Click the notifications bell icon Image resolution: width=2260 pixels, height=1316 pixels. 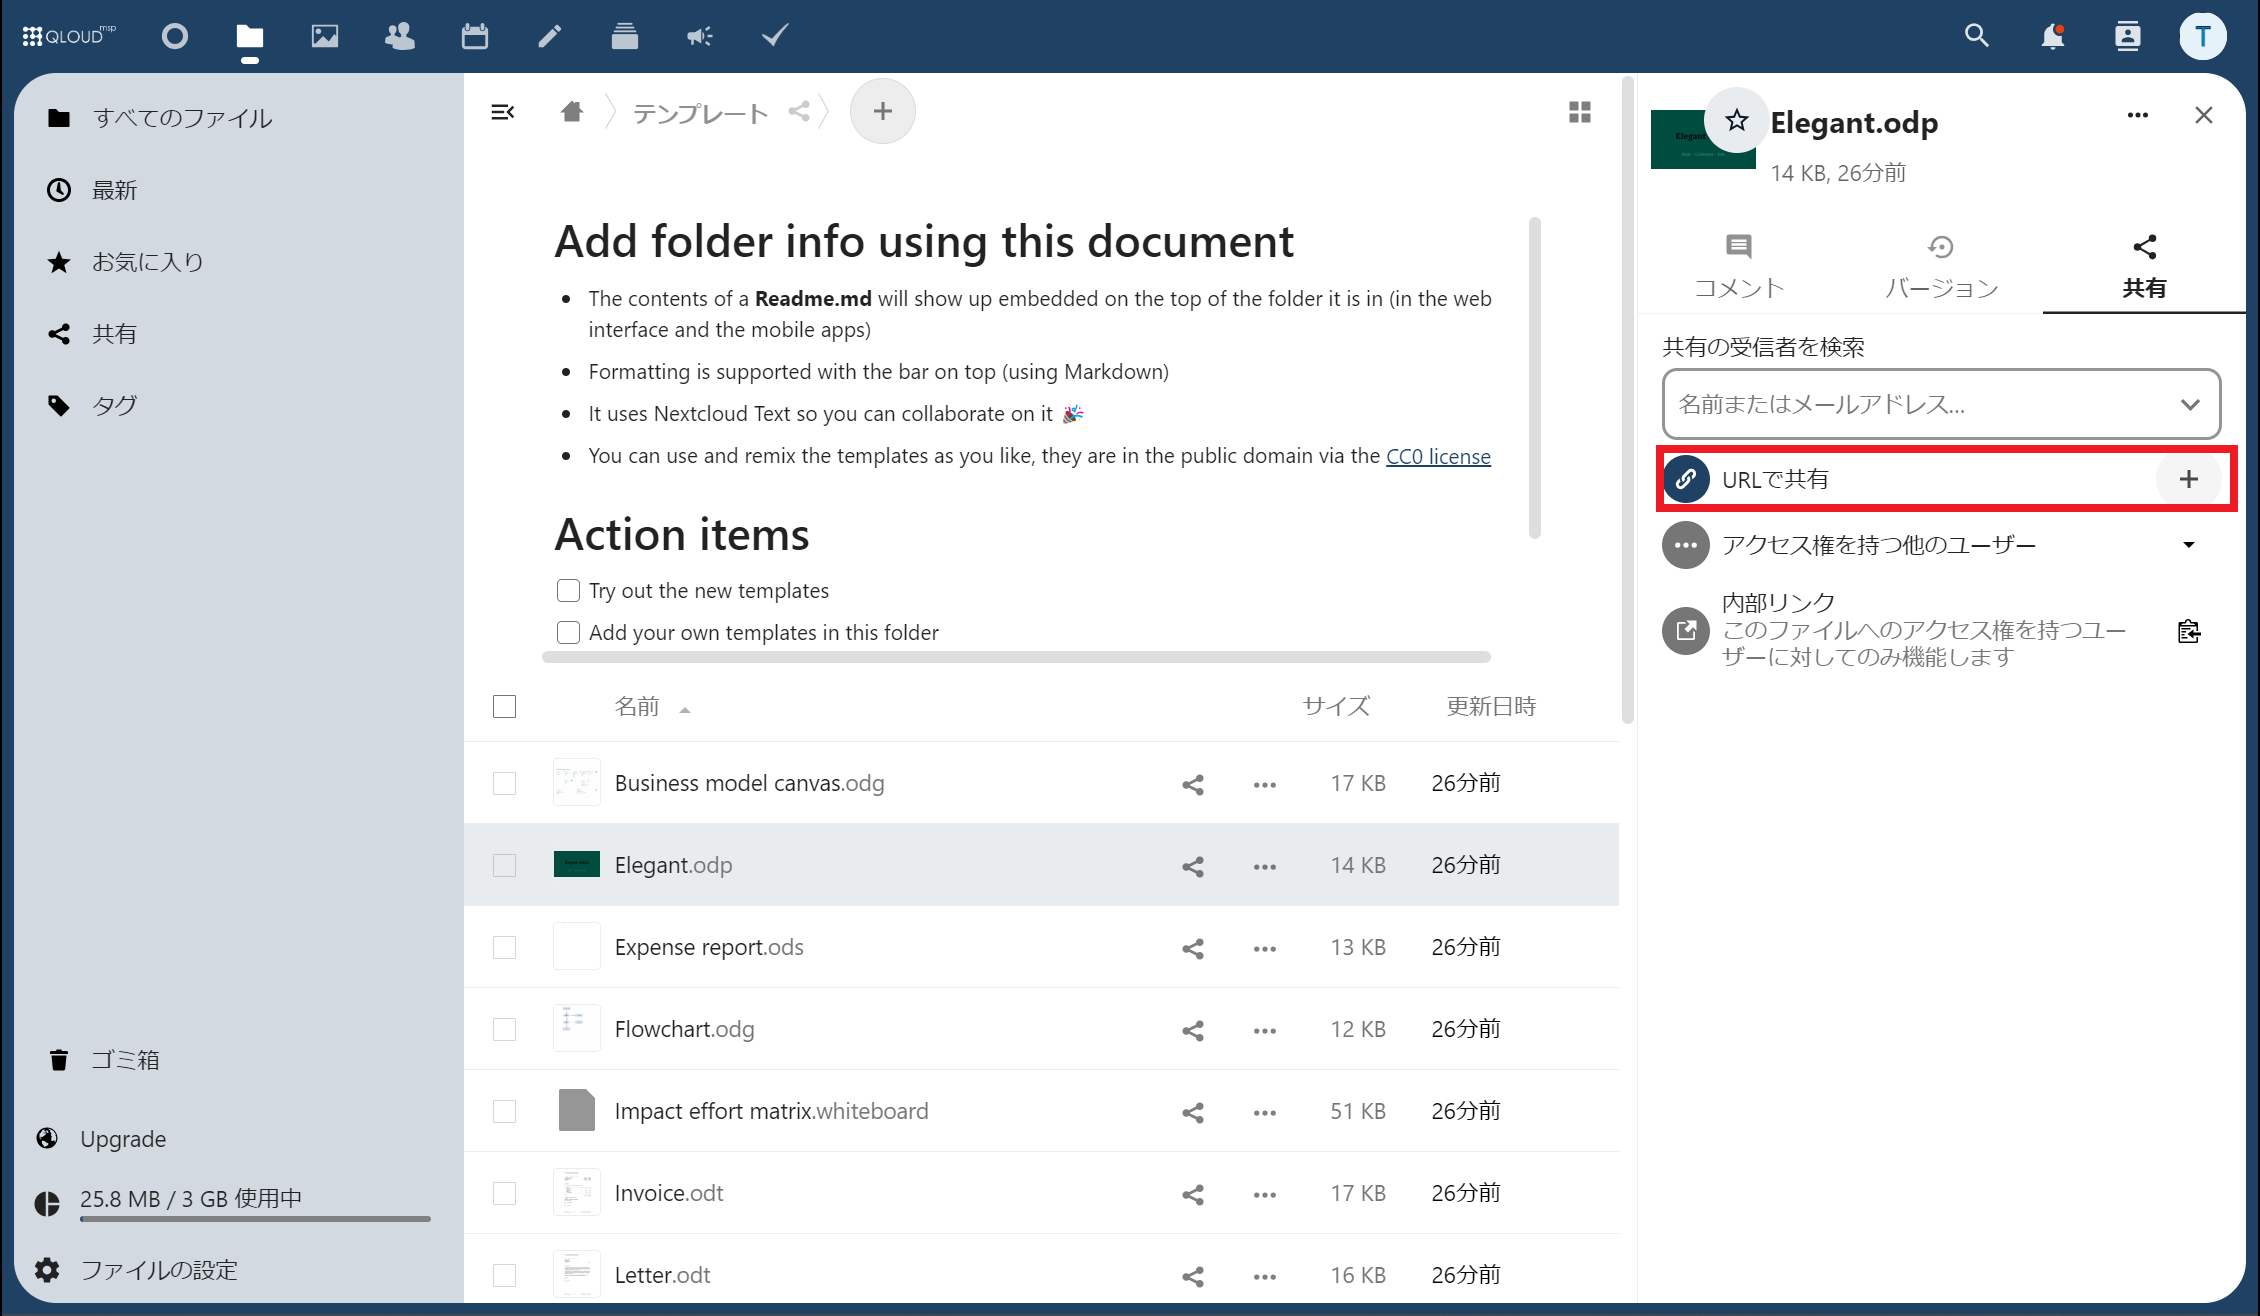click(x=2052, y=37)
